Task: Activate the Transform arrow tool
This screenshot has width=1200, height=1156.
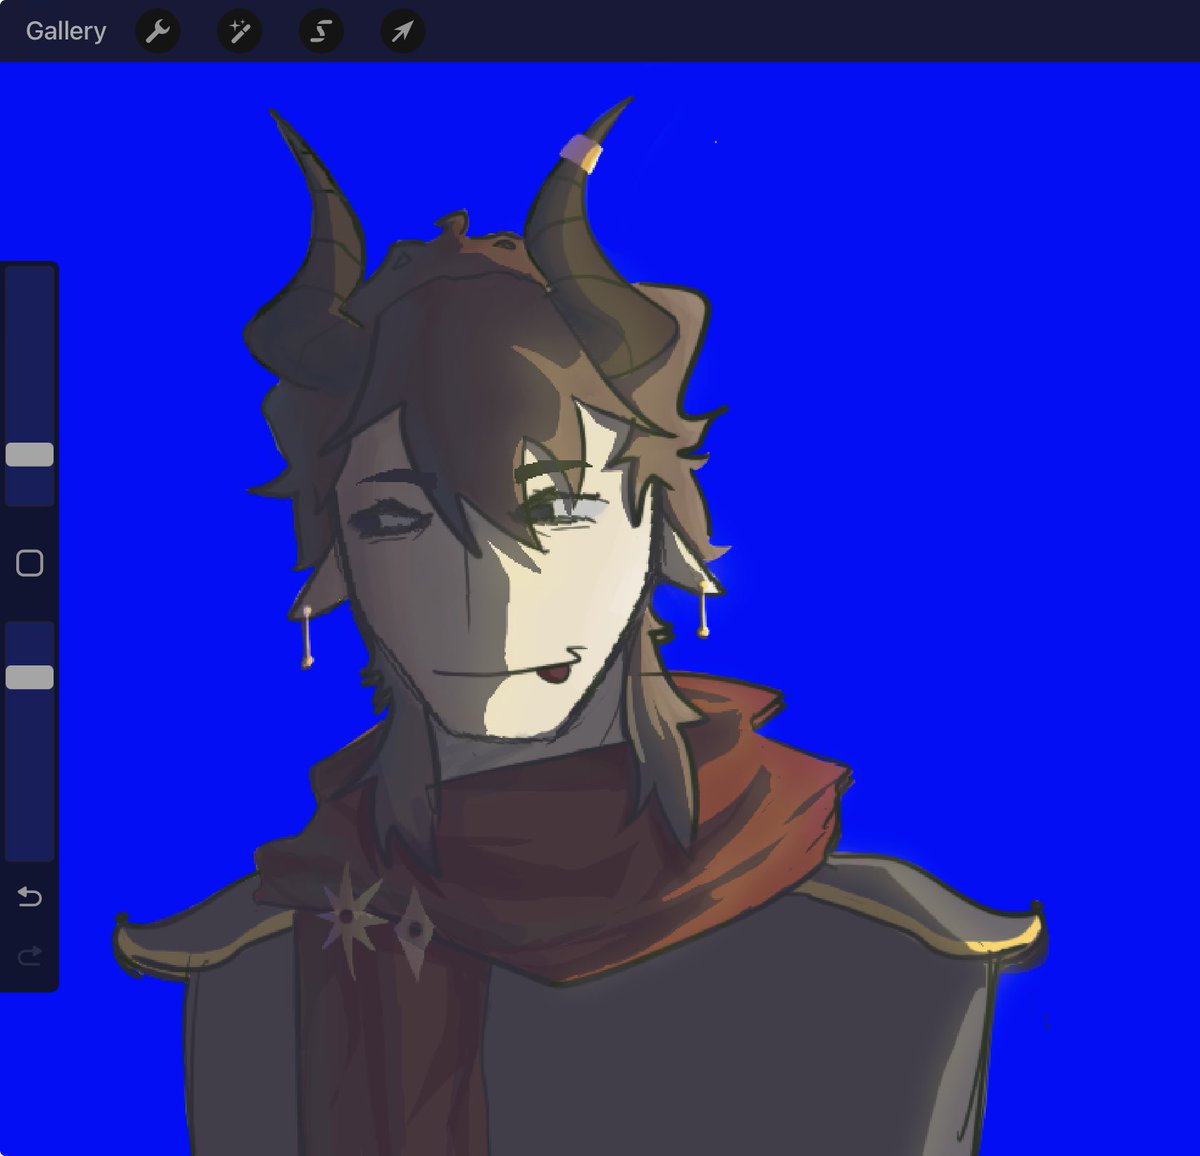Action: [x=403, y=31]
